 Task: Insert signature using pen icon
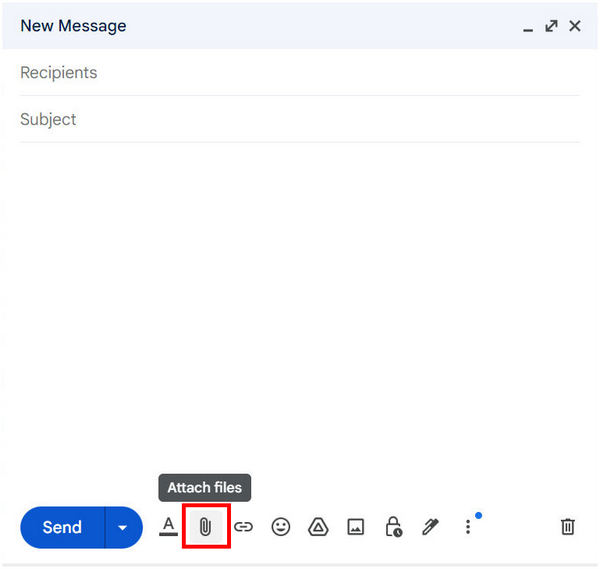(x=430, y=527)
